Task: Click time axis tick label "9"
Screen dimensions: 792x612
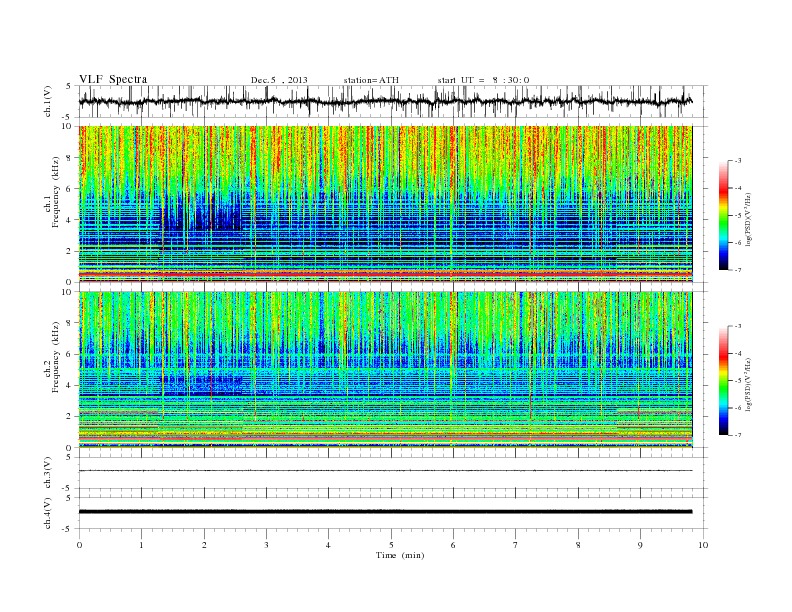Action: click(x=640, y=545)
